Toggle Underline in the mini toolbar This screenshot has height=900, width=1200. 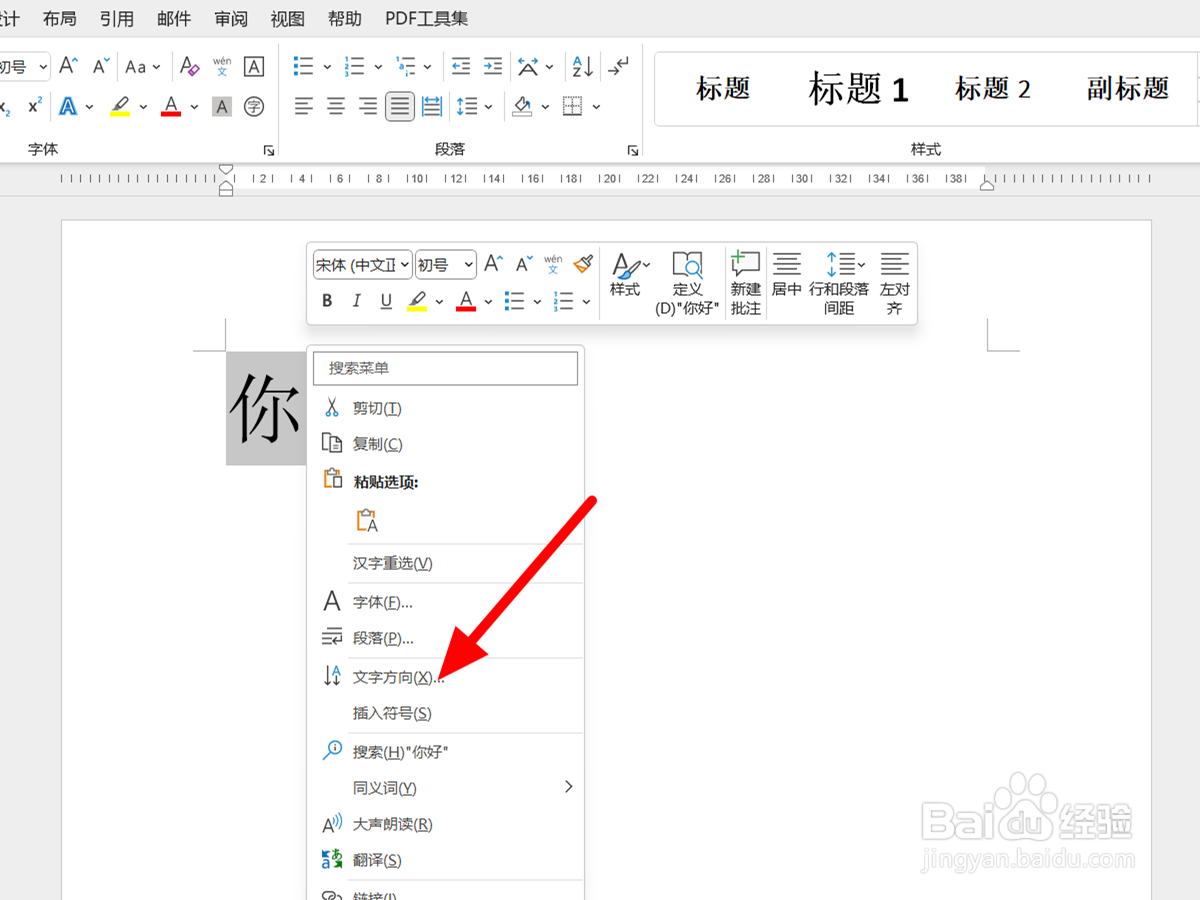coord(386,301)
